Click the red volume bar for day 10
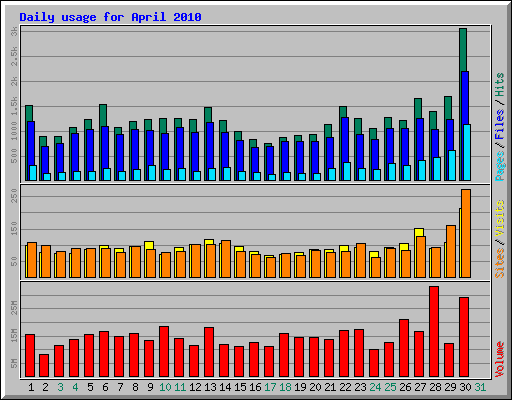 click(164, 352)
